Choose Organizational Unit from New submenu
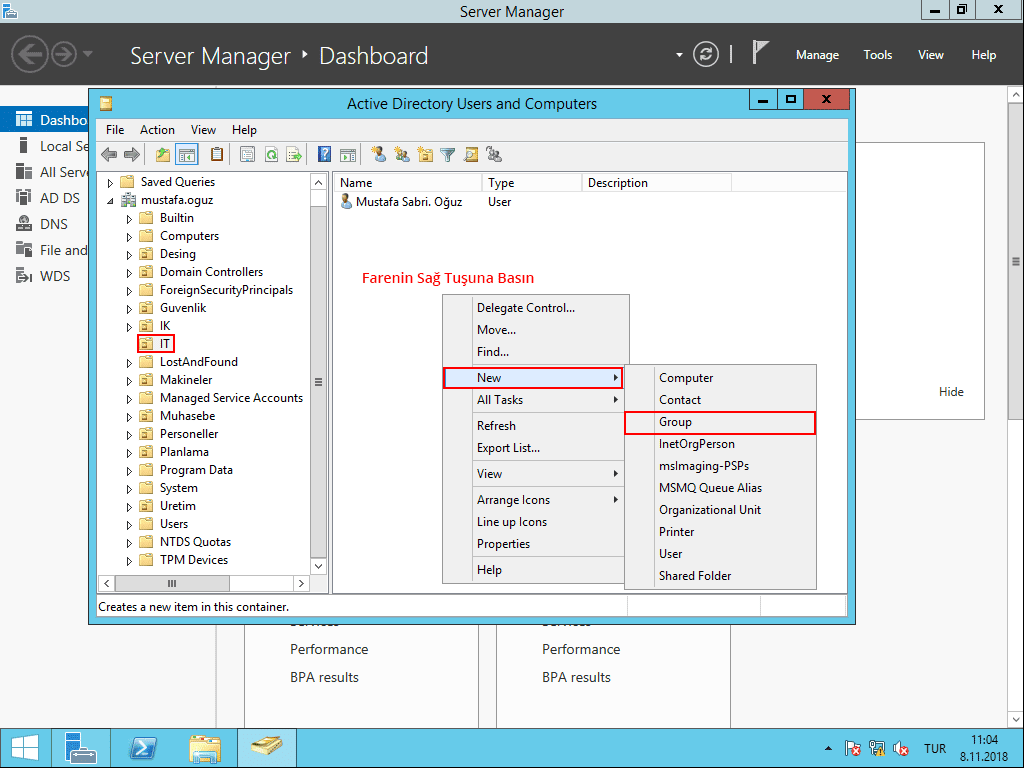 point(720,510)
